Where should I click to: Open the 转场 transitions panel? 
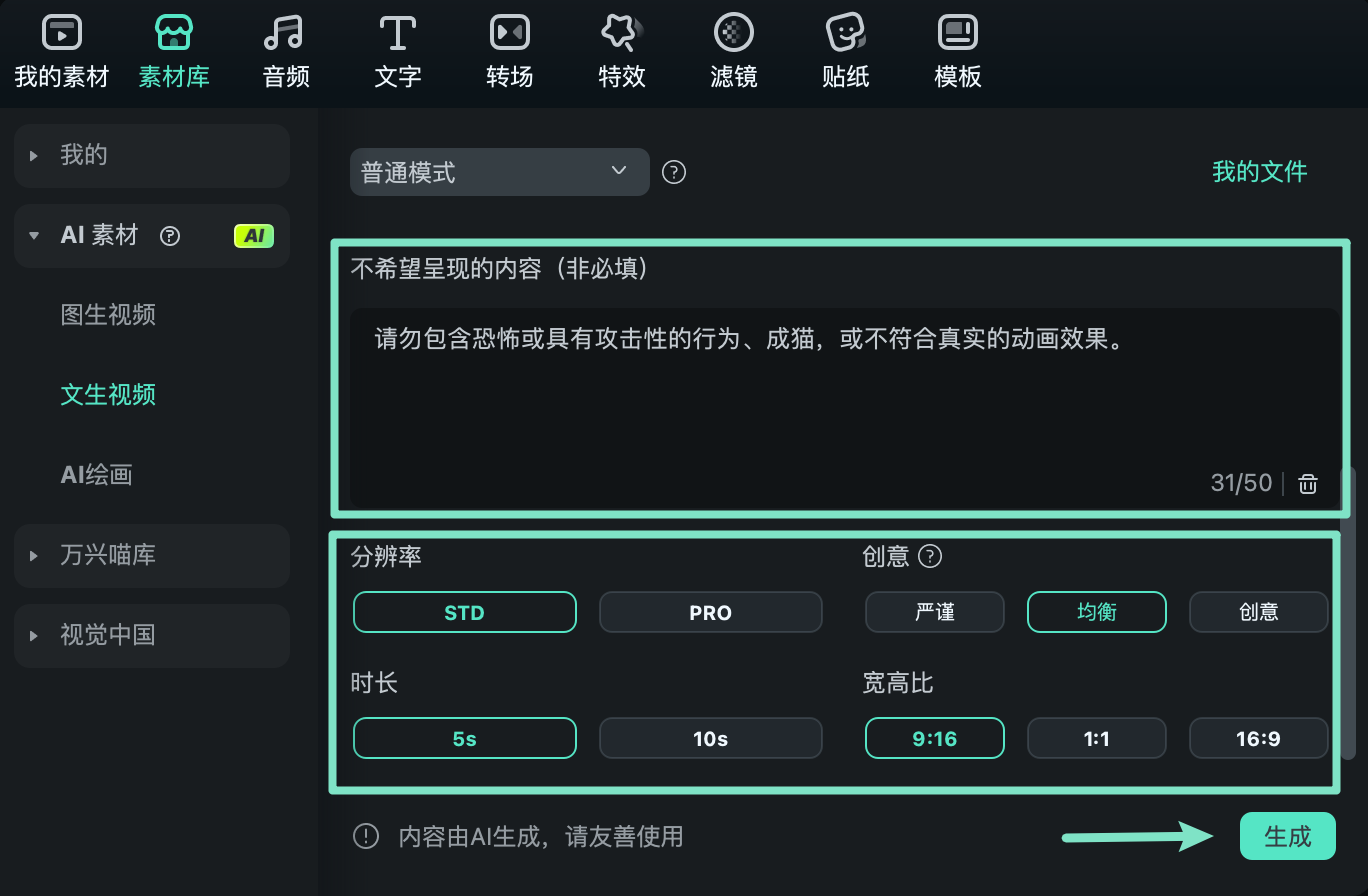click(x=509, y=50)
